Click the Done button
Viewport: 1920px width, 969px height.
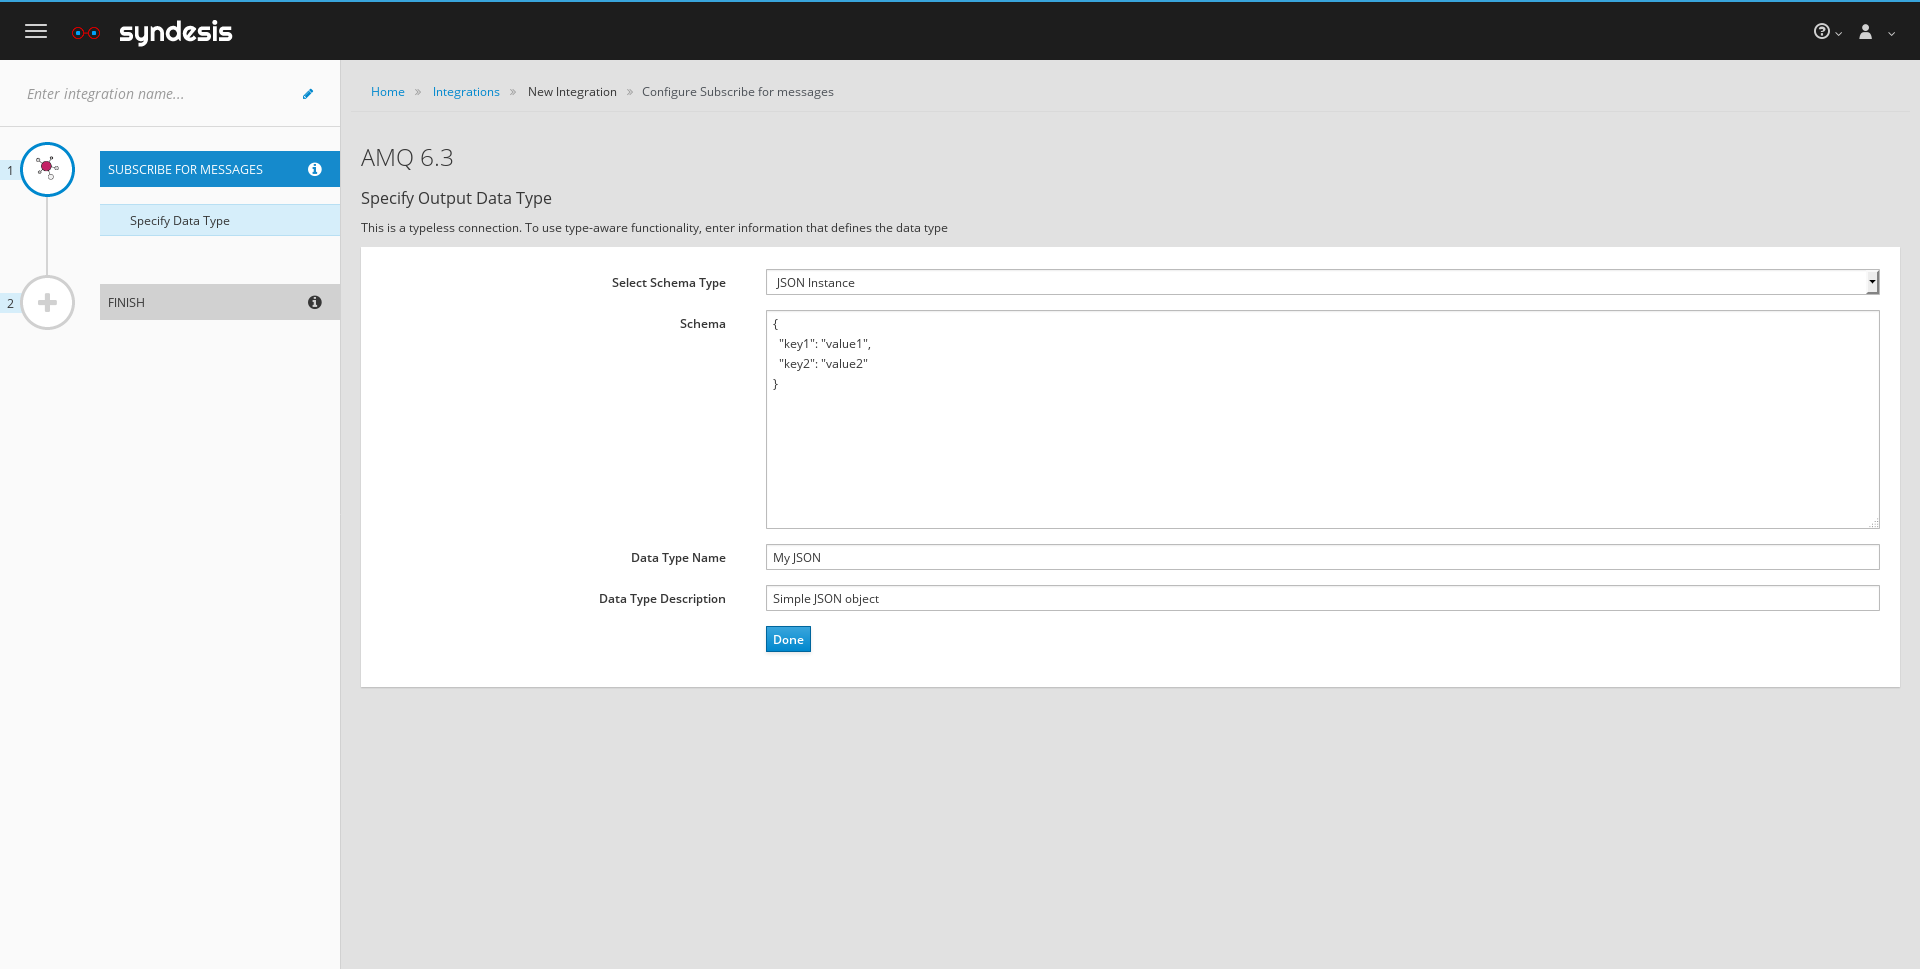[788, 639]
